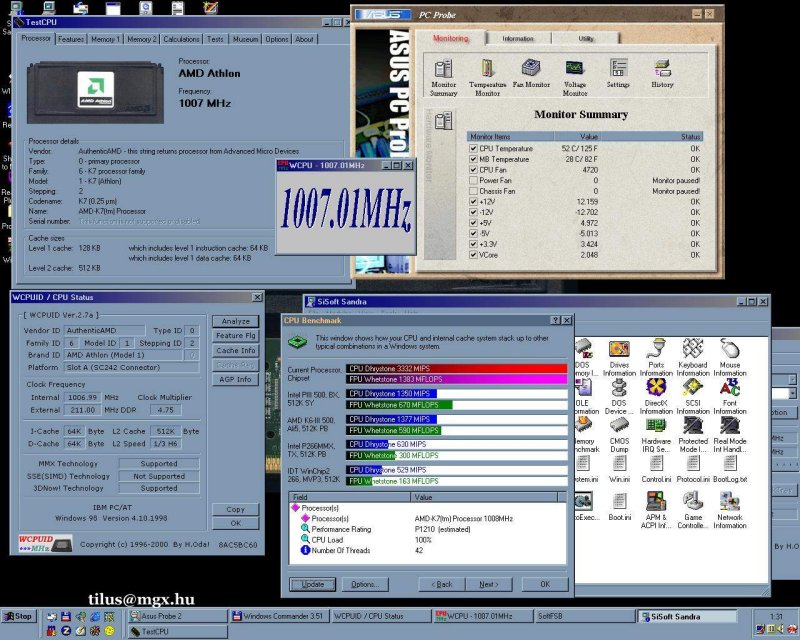
Task: Select Font Information icon in Sandra
Action: coord(730,397)
